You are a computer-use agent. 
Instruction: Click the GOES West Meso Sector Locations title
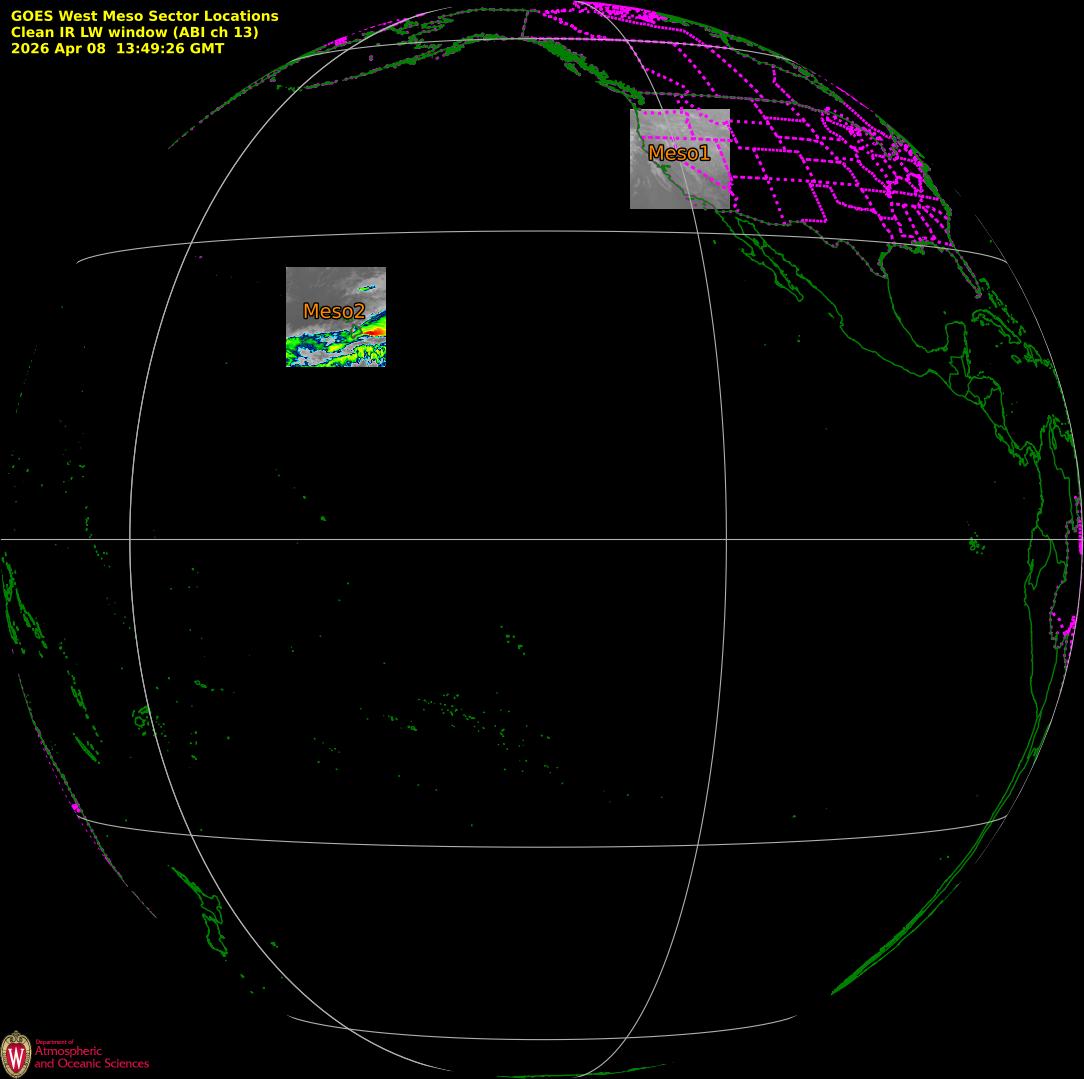click(x=144, y=16)
